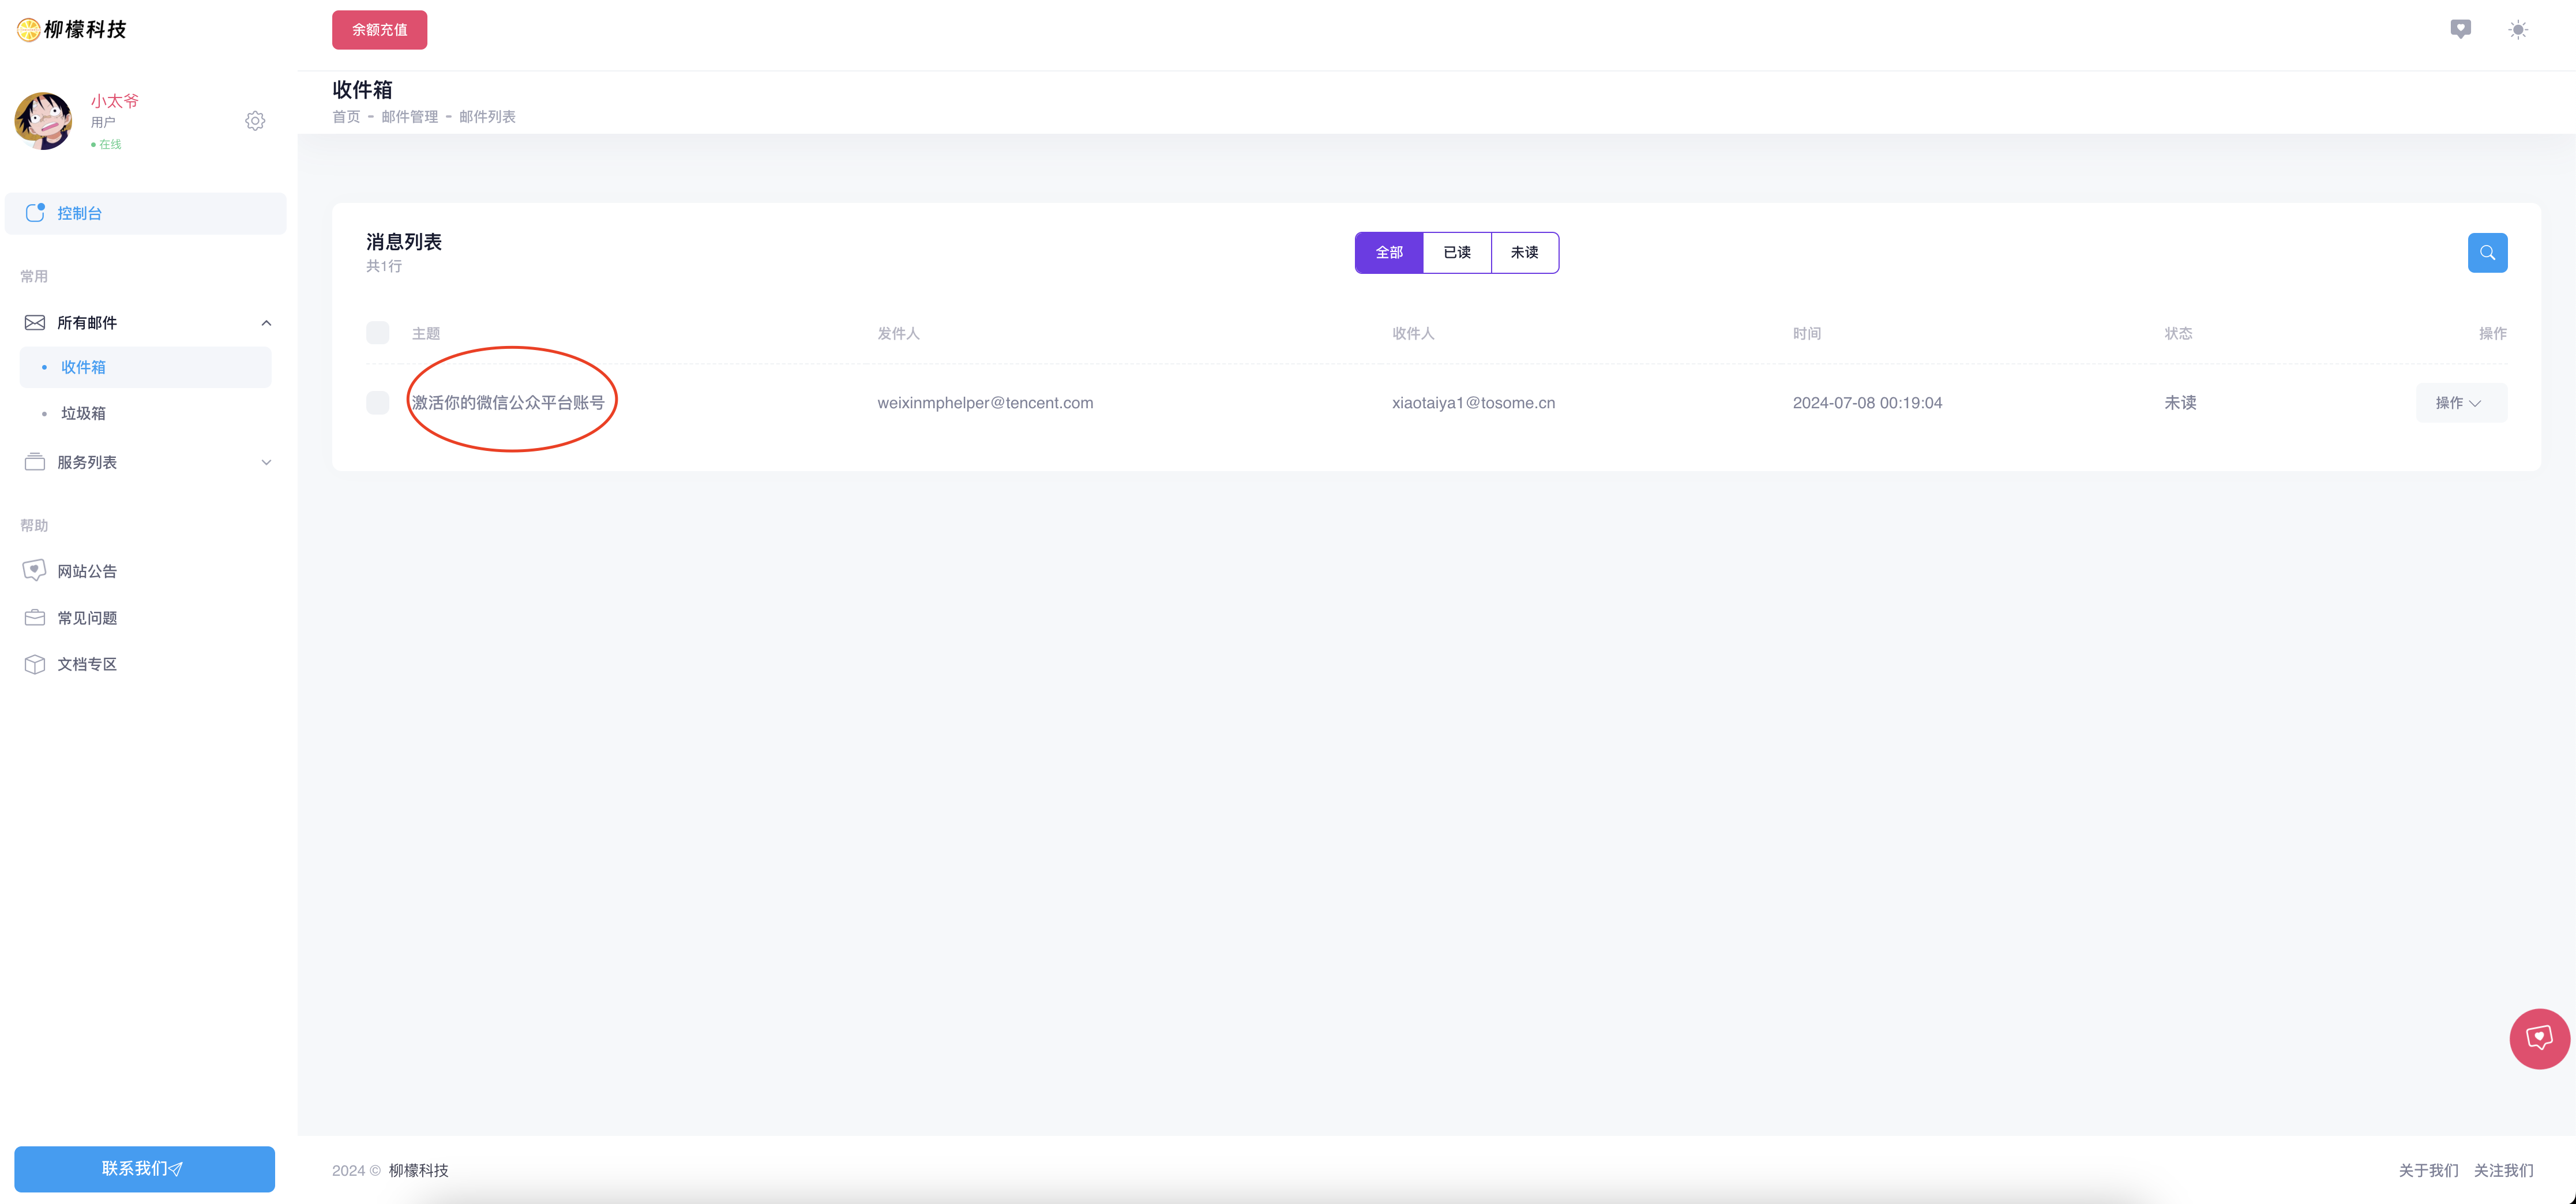Viewport: 2576px width, 1204px height.
Task: Open 网站公告 in the sidebar
Action: (87, 571)
